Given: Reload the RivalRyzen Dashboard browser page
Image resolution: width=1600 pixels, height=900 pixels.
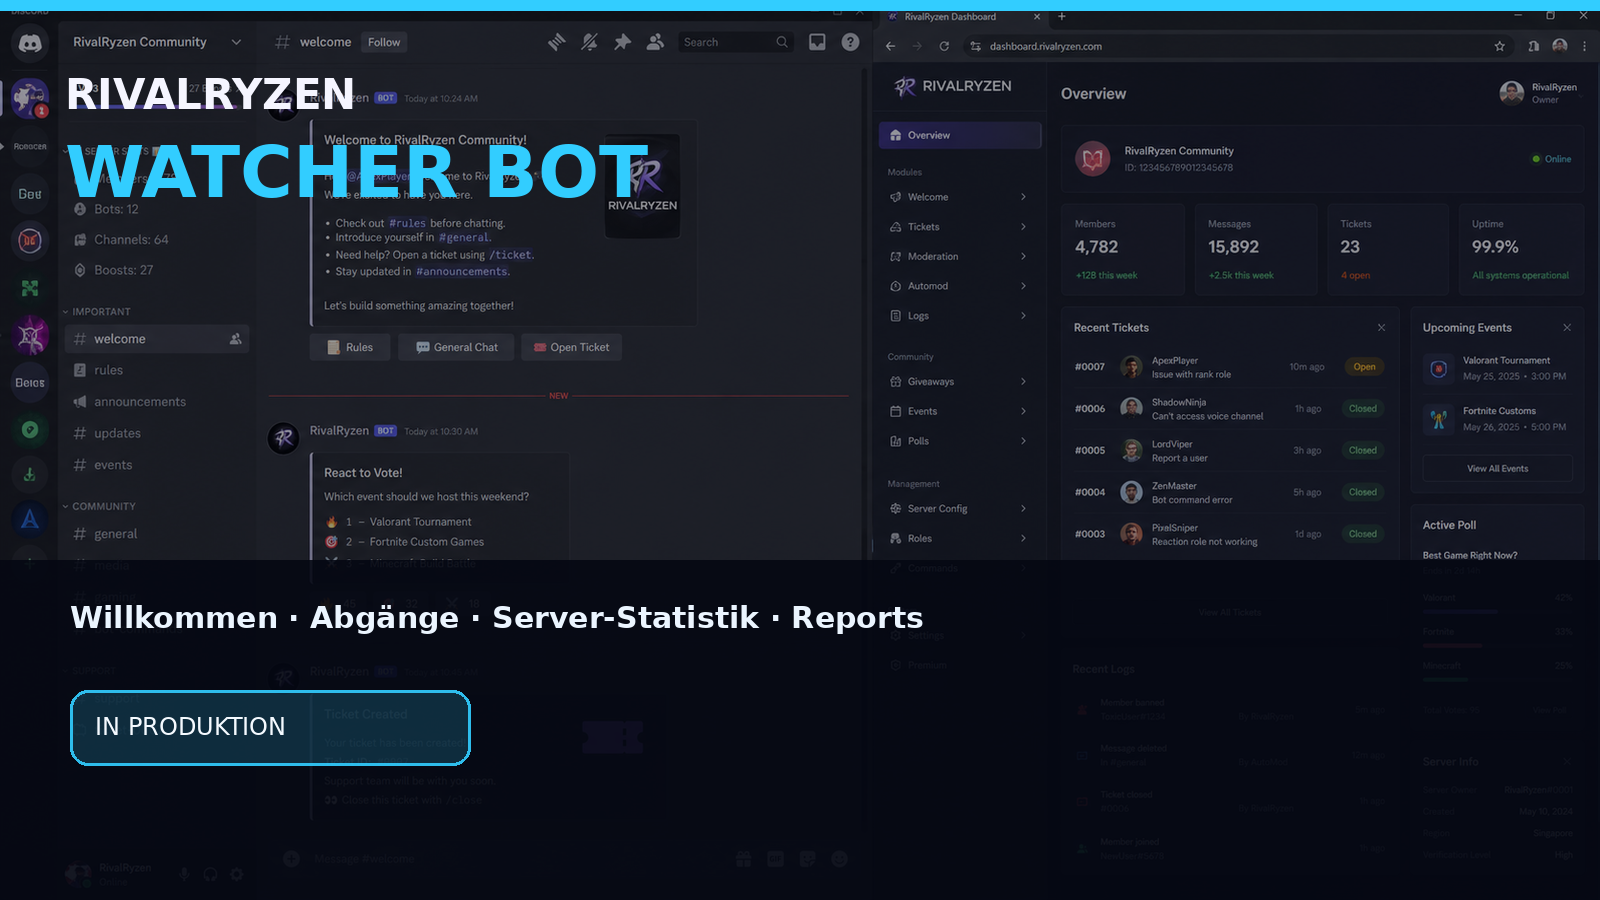Looking at the screenshot, I should coord(944,46).
